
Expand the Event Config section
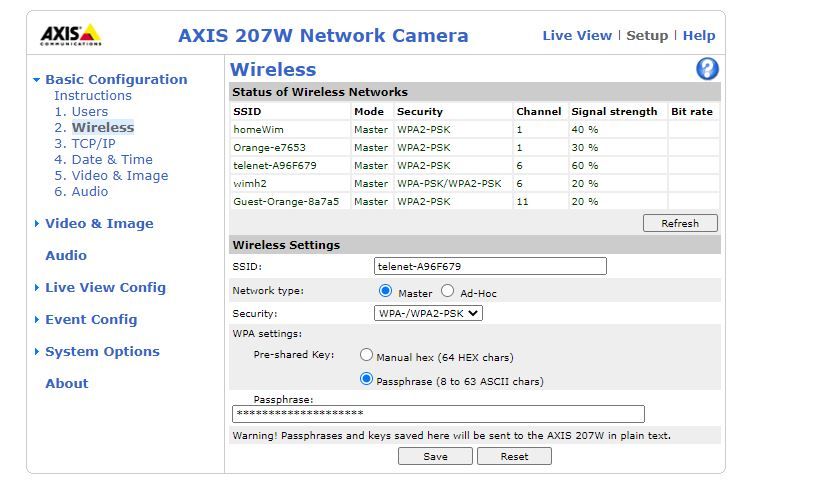click(91, 320)
